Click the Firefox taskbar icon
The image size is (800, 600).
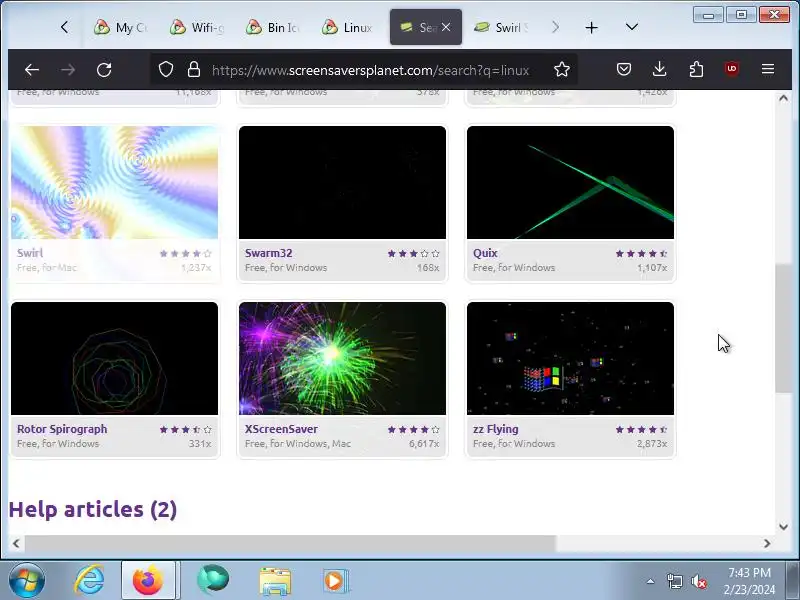pos(148,581)
